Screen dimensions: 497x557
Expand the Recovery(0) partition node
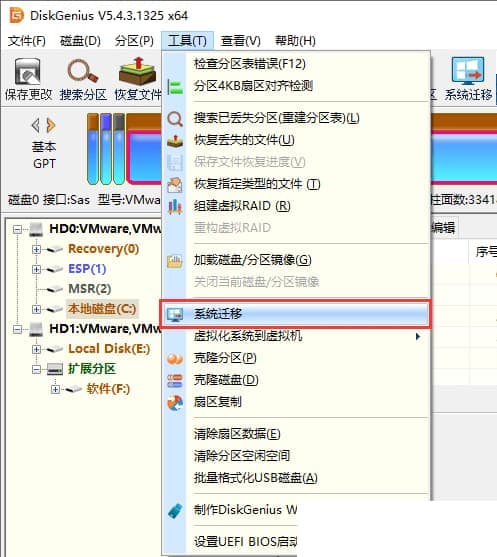pyautogui.click(x=36, y=249)
